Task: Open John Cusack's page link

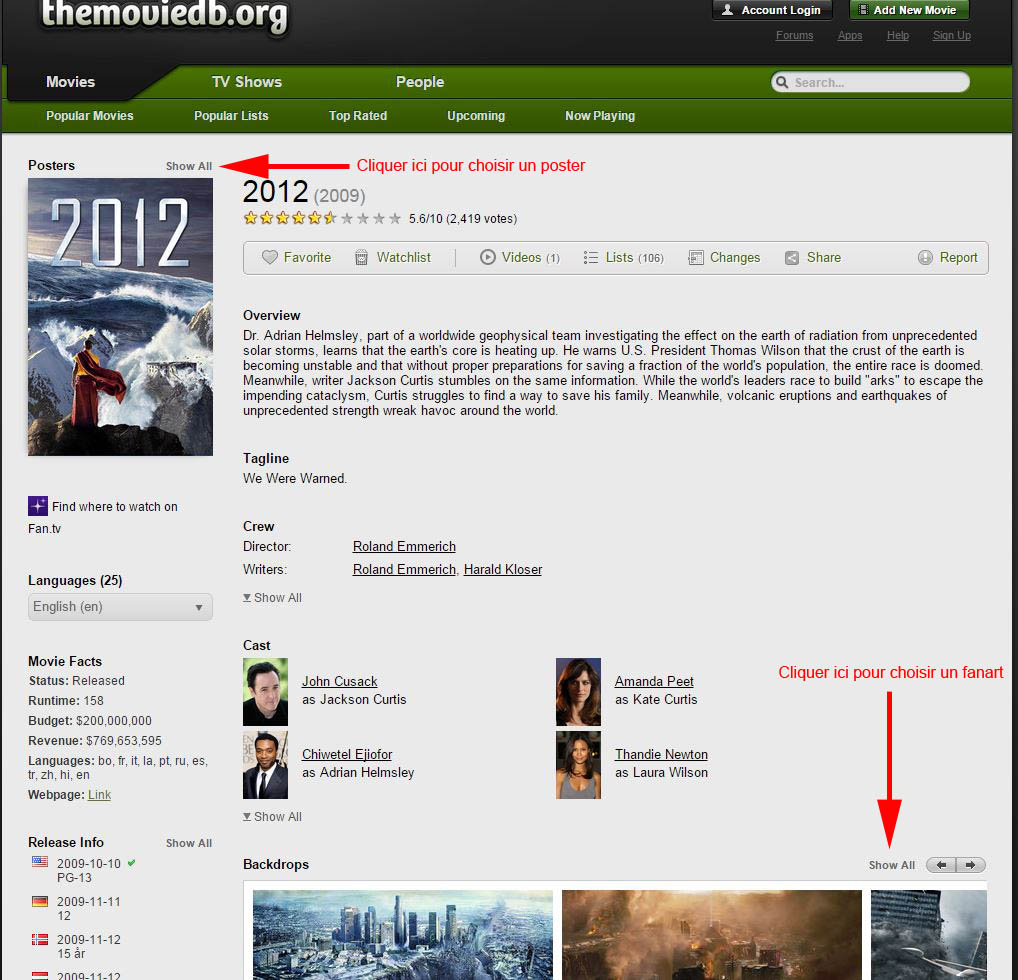Action: pos(340,681)
